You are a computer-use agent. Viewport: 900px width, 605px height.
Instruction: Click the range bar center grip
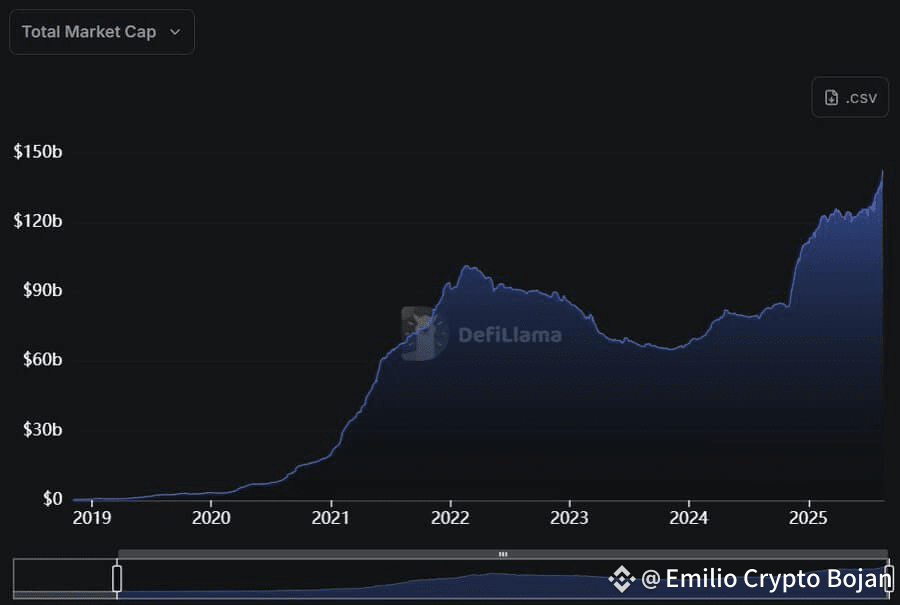tap(503, 554)
